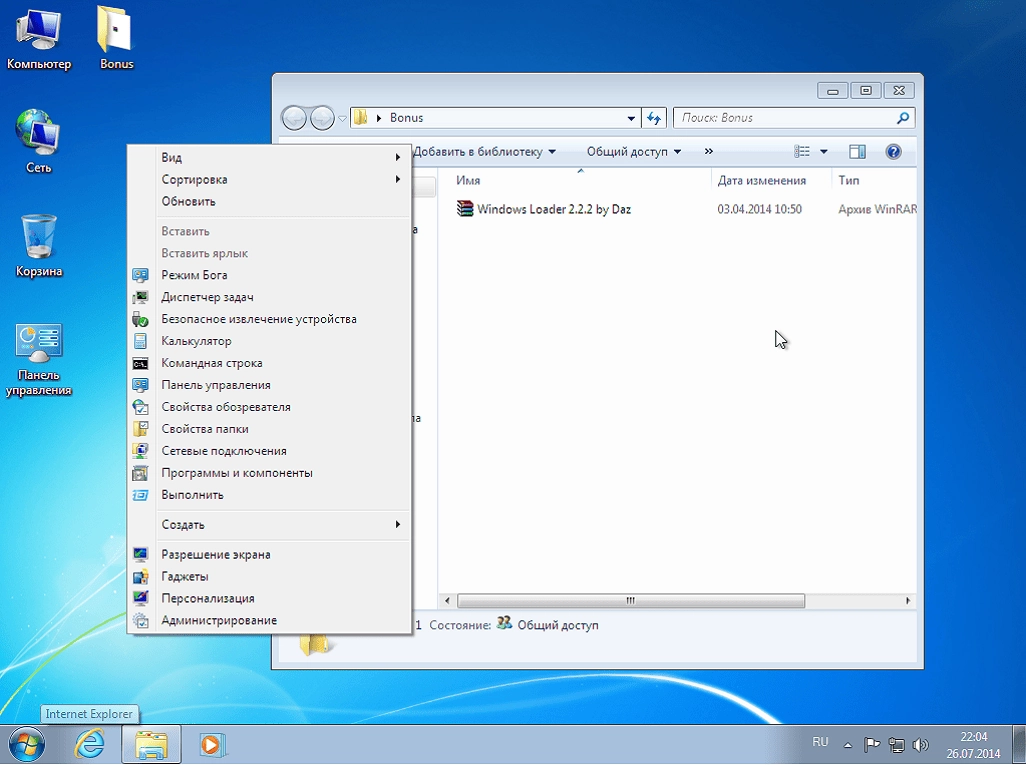Click Общий доступ status in details pane
Screen dimensions: 1026x765
(557, 625)
